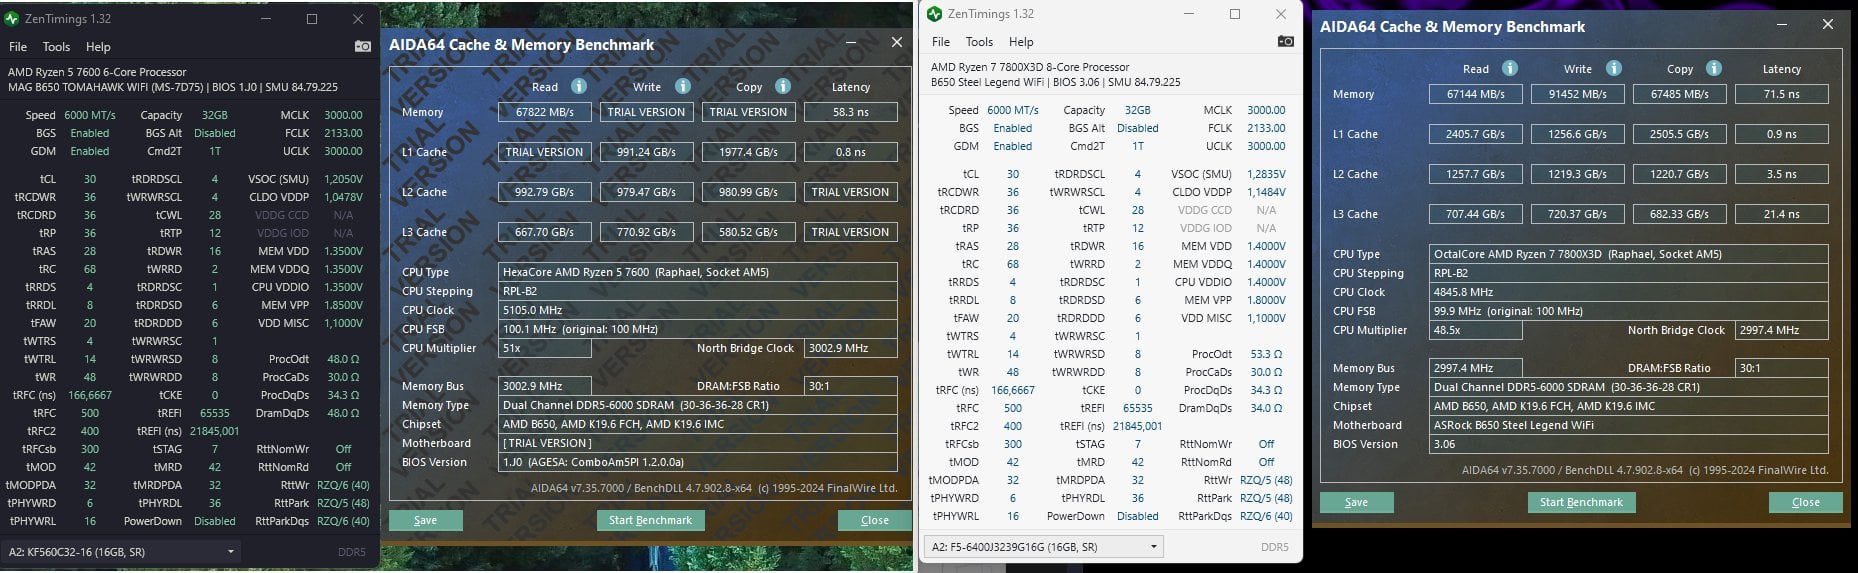Click CPU Clock 5105.0 MHz field
This screenshot has height=573, width=1858.
point(697,310)
